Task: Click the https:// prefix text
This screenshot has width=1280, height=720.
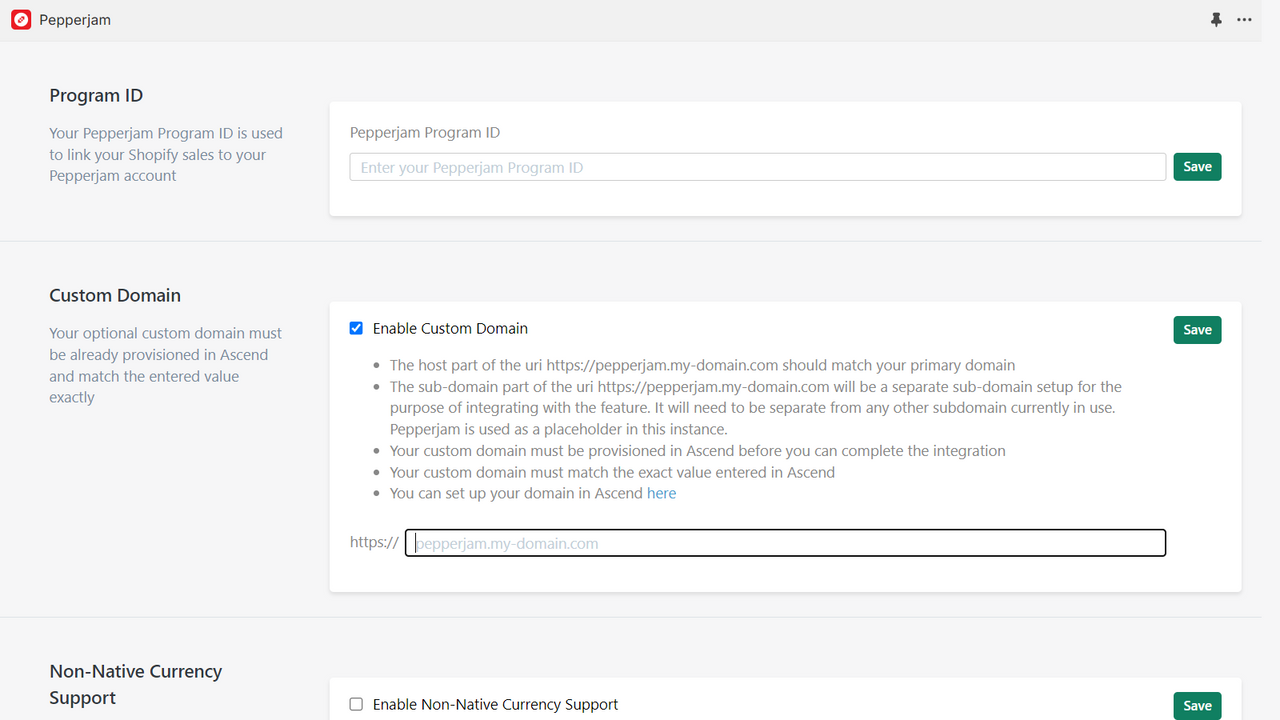Action: [x=374, y=542]
